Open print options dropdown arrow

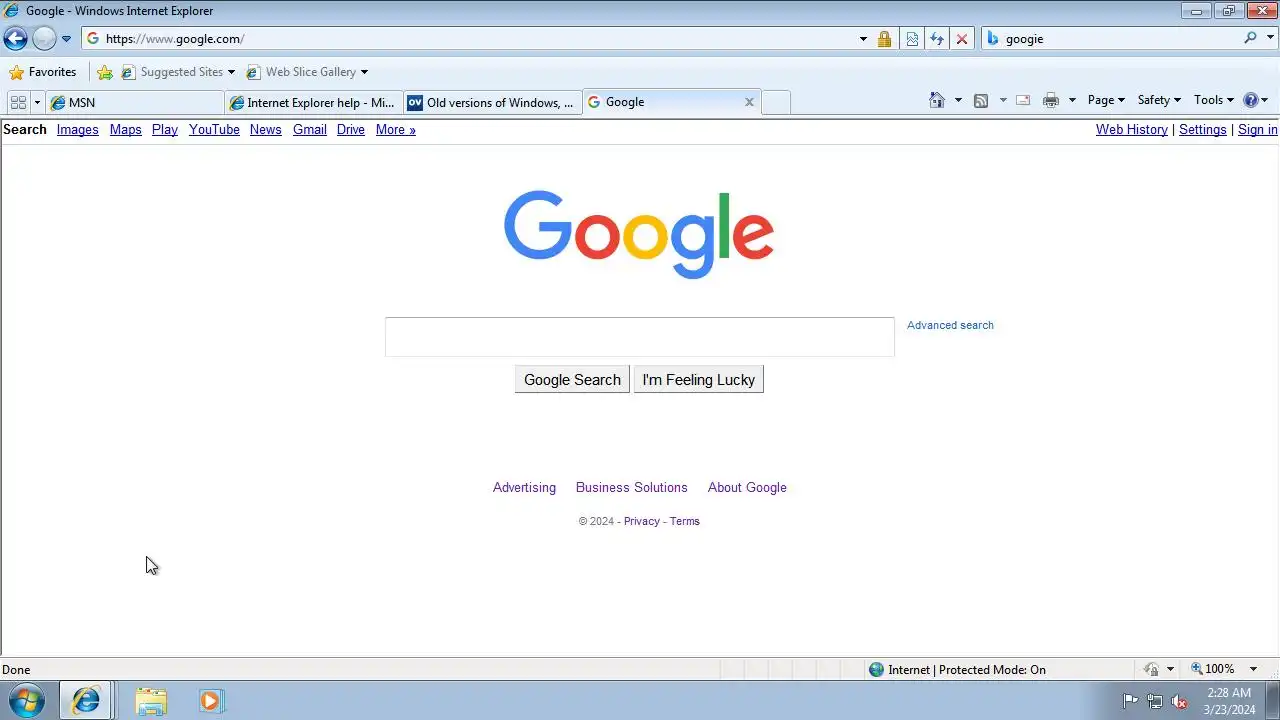[x=1072, y=100]
